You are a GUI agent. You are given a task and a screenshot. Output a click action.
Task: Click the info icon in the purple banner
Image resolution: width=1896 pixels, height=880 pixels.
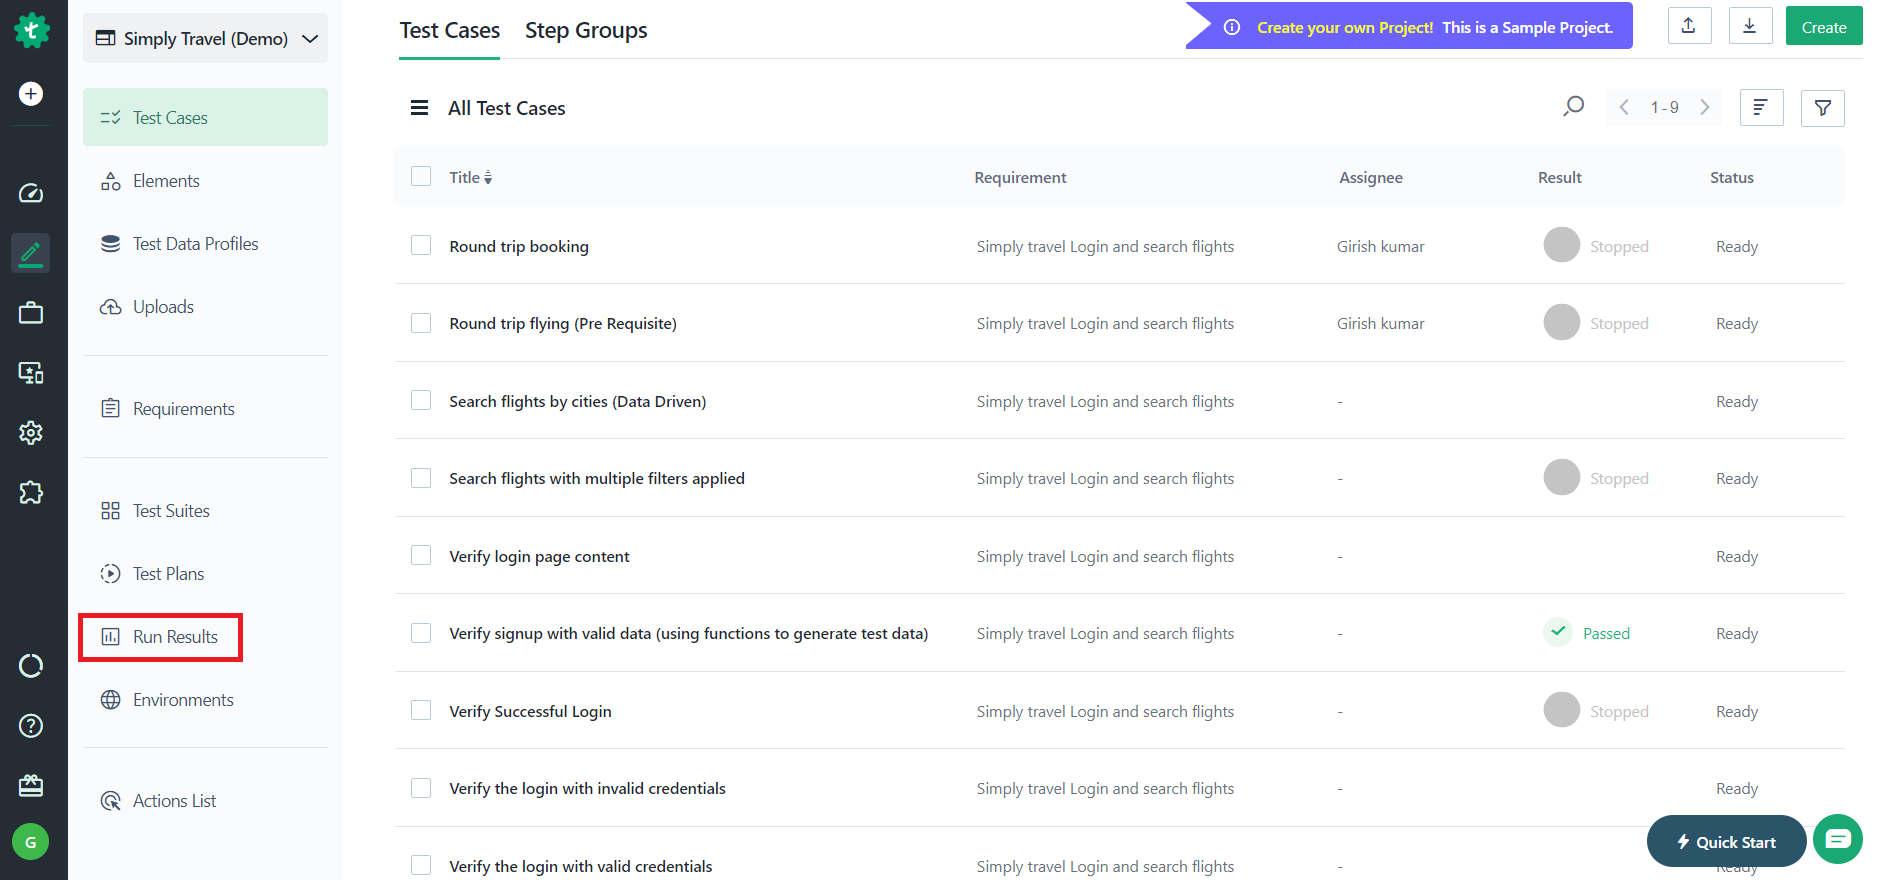pyautogui.click(x=1232, y=28)
